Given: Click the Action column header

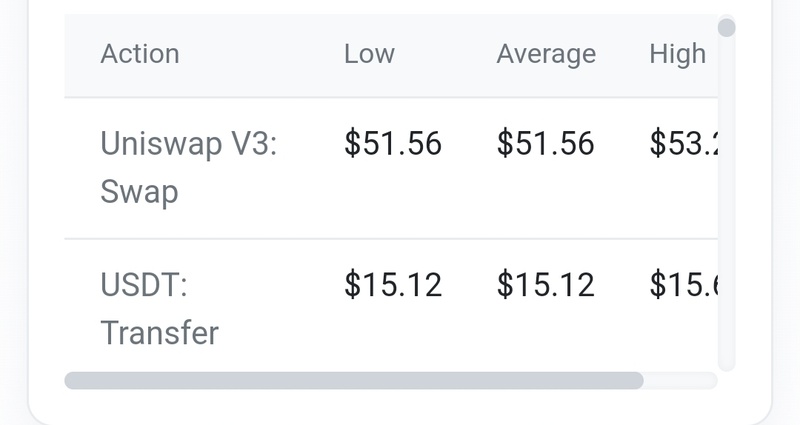Looking at the screenshot, I should tap(140, 54).
